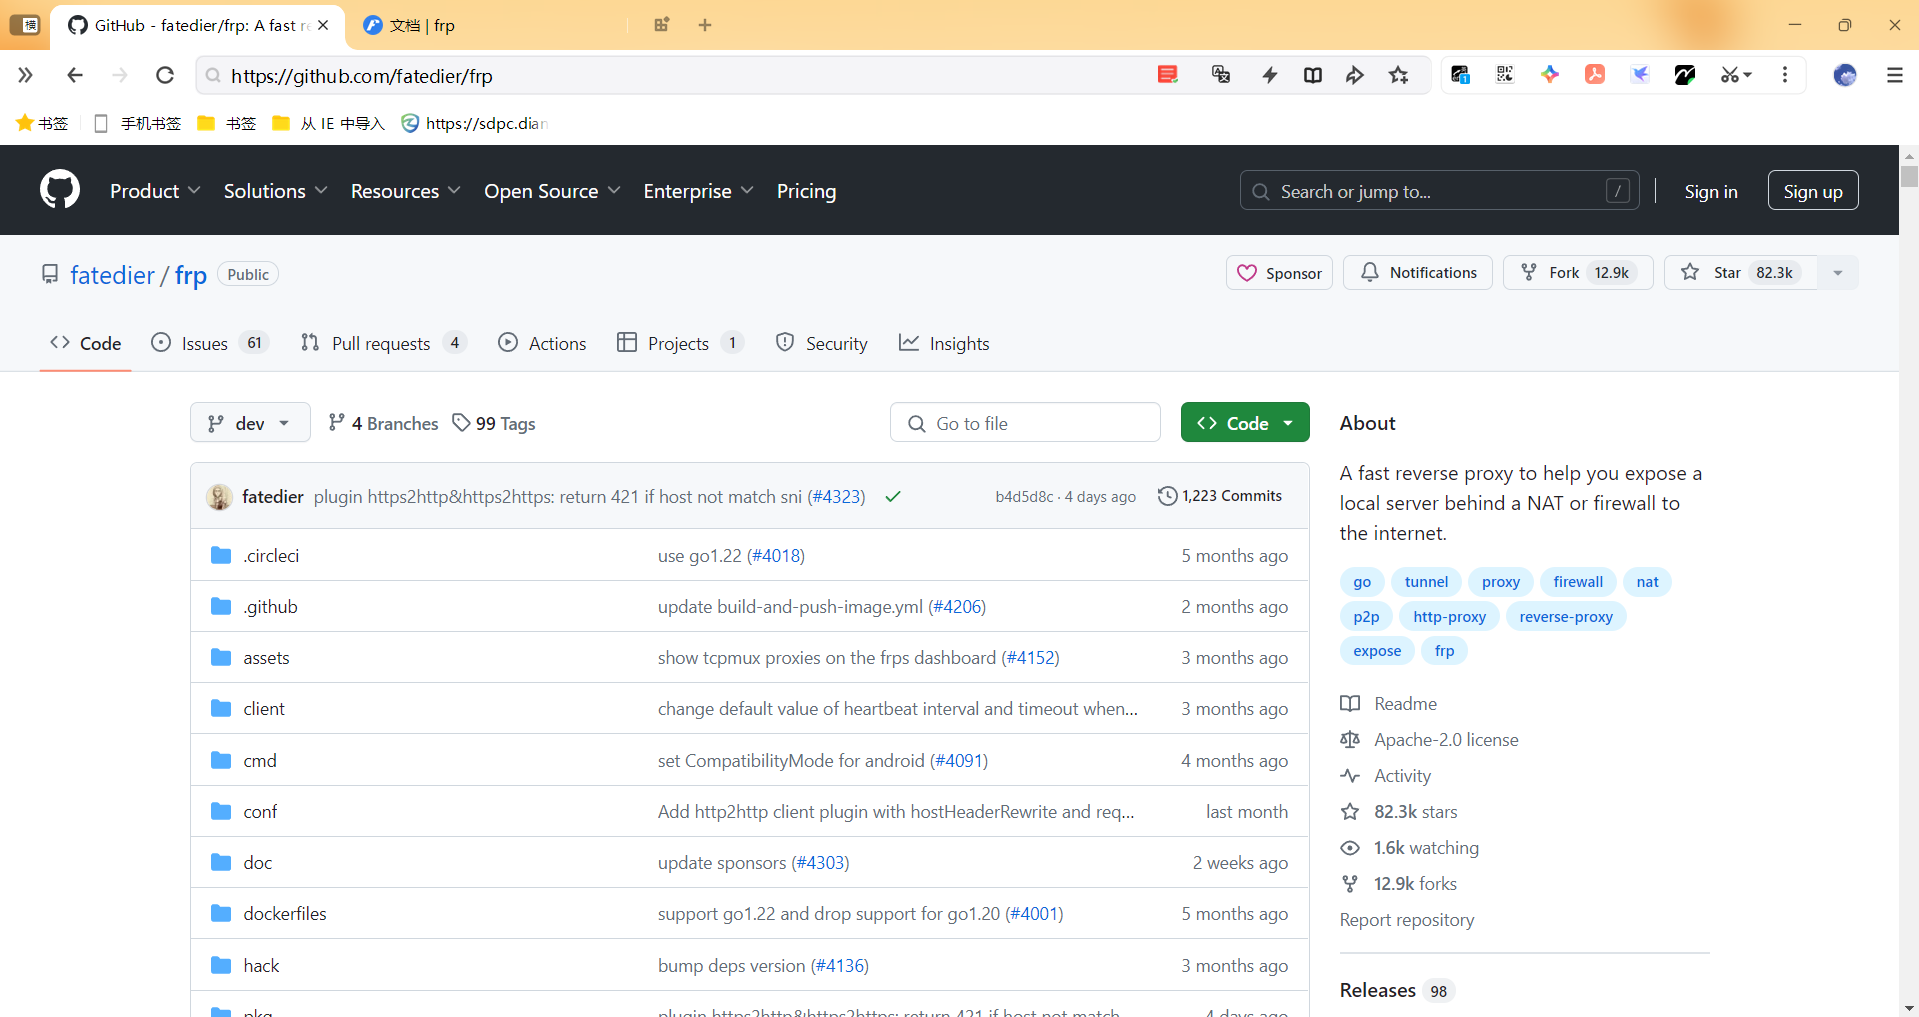Open the commit history clock icon
The image size is (1919, 1017).
coord(1167,496)
